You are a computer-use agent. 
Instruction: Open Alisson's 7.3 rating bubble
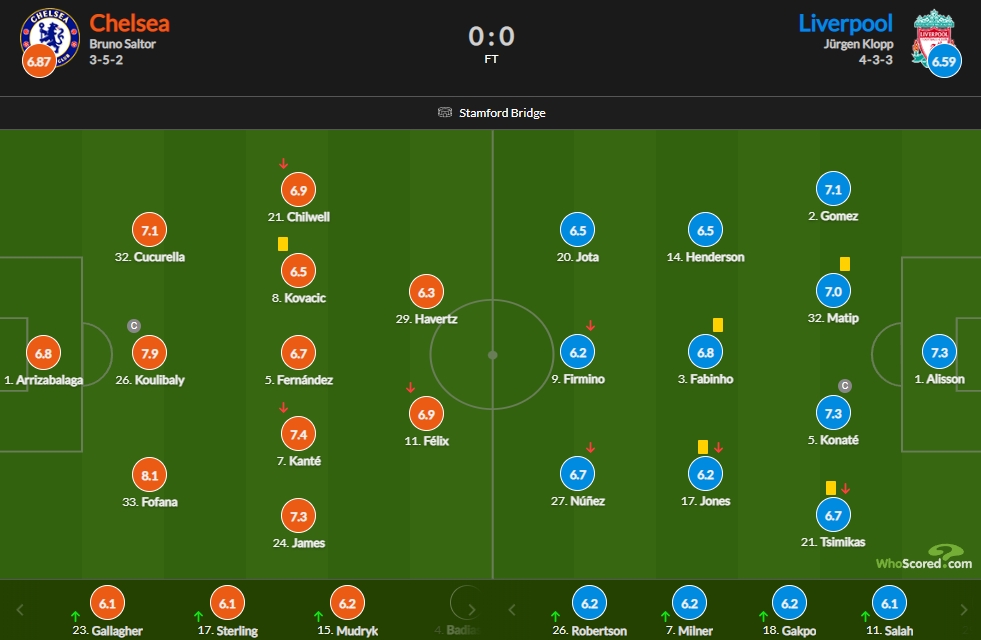click(939, 352)
